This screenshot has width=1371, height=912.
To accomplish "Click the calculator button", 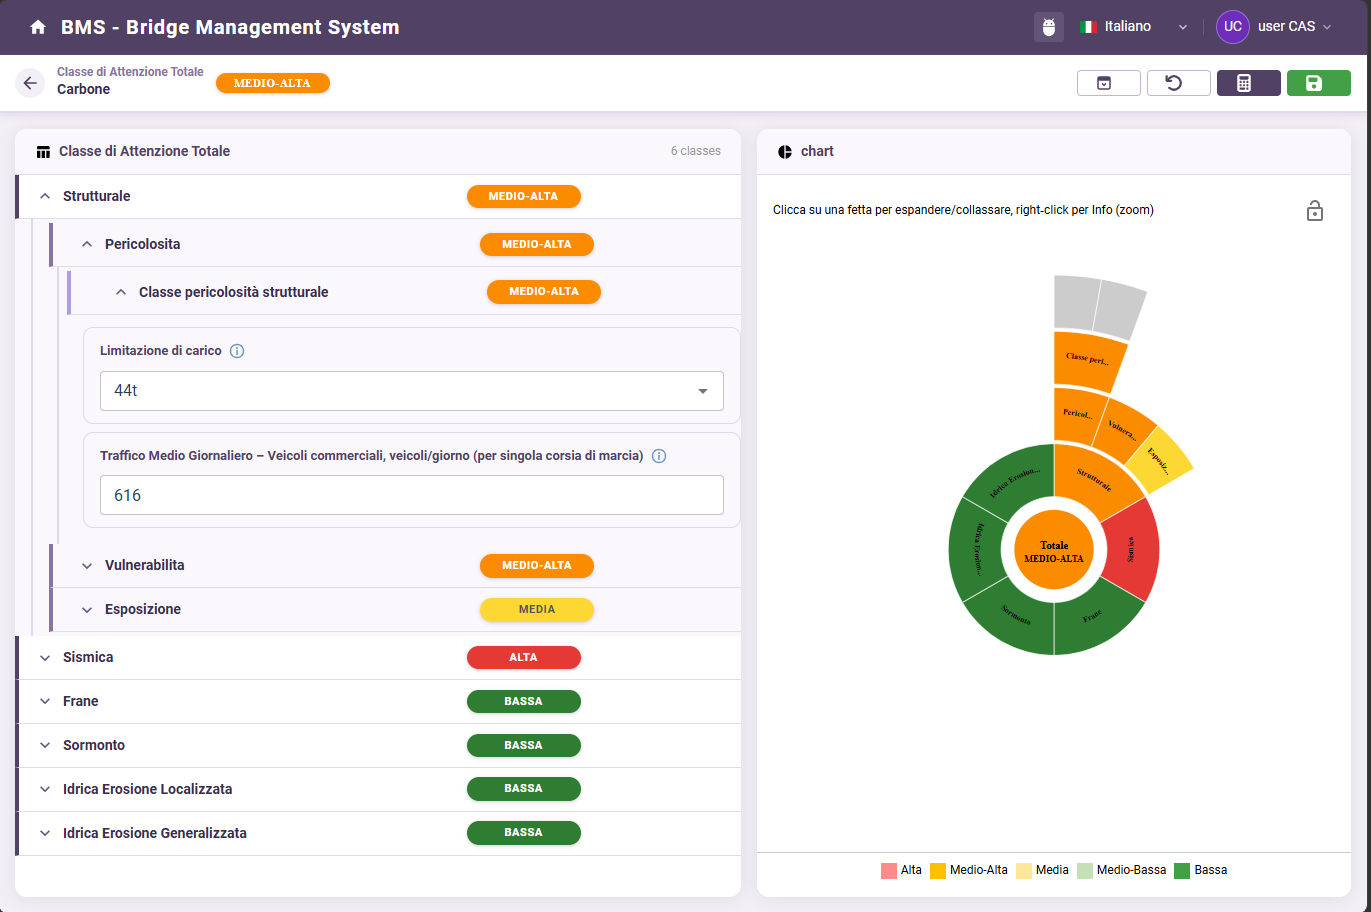I will (x=1248, y=83).
